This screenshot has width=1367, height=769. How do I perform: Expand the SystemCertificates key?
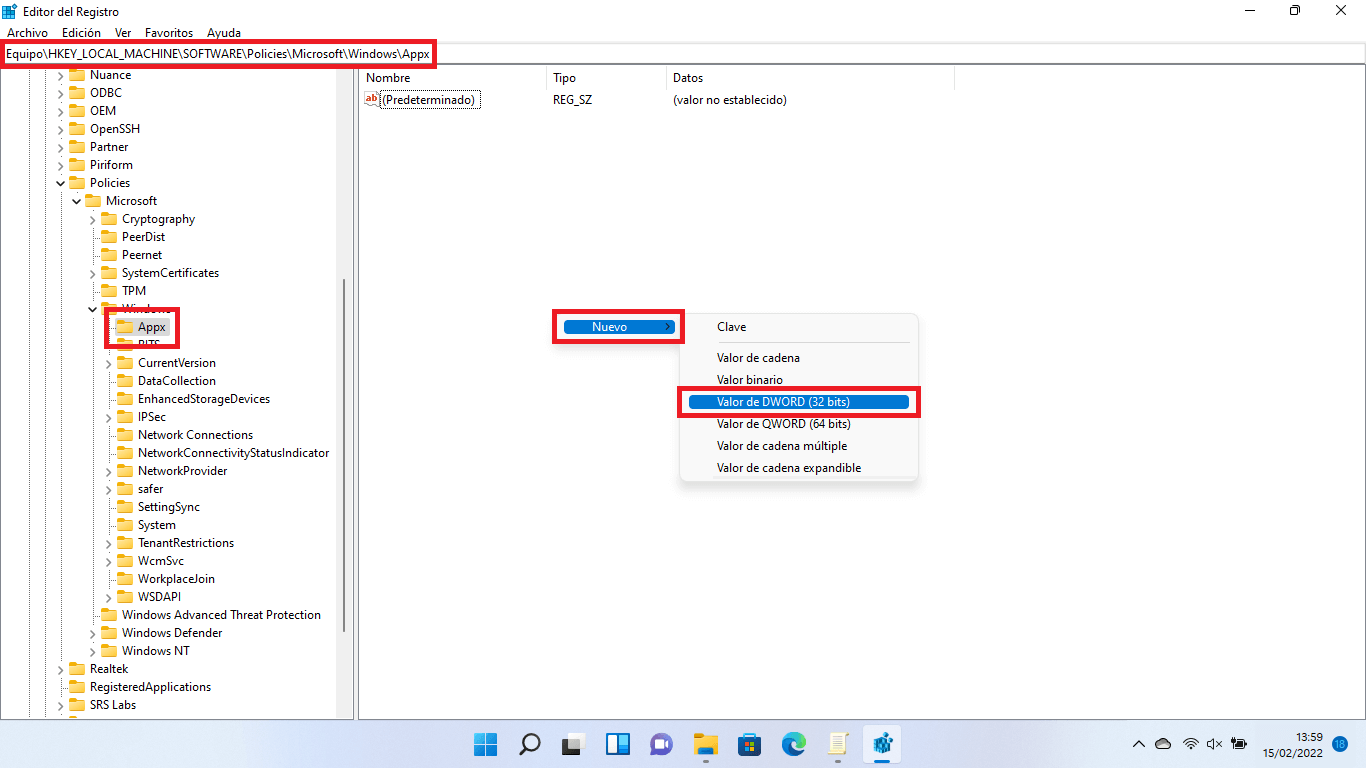[92, 273]
